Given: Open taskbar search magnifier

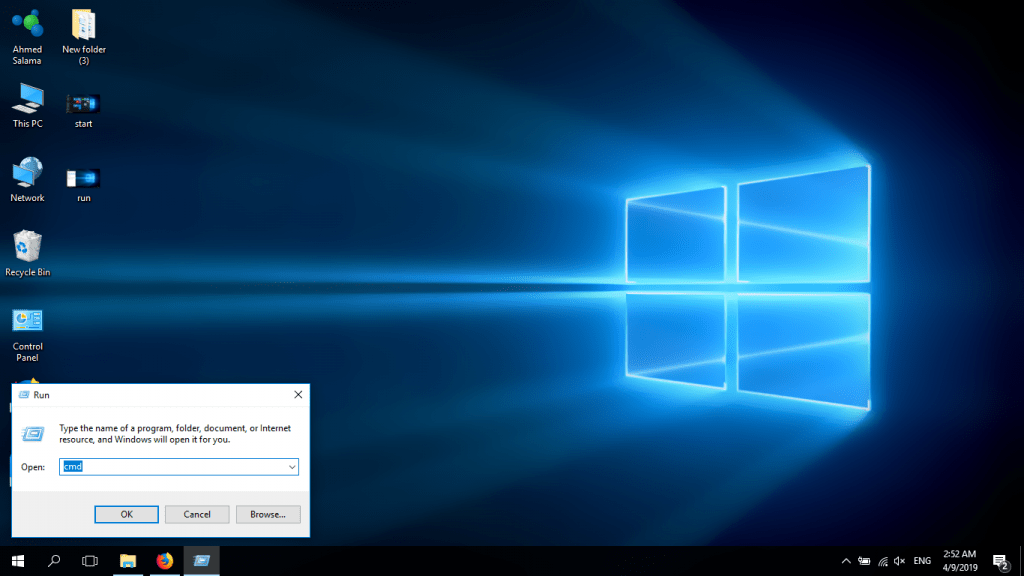Looking at the screenshot, I should pyautogui.click(x=54, y=561).
